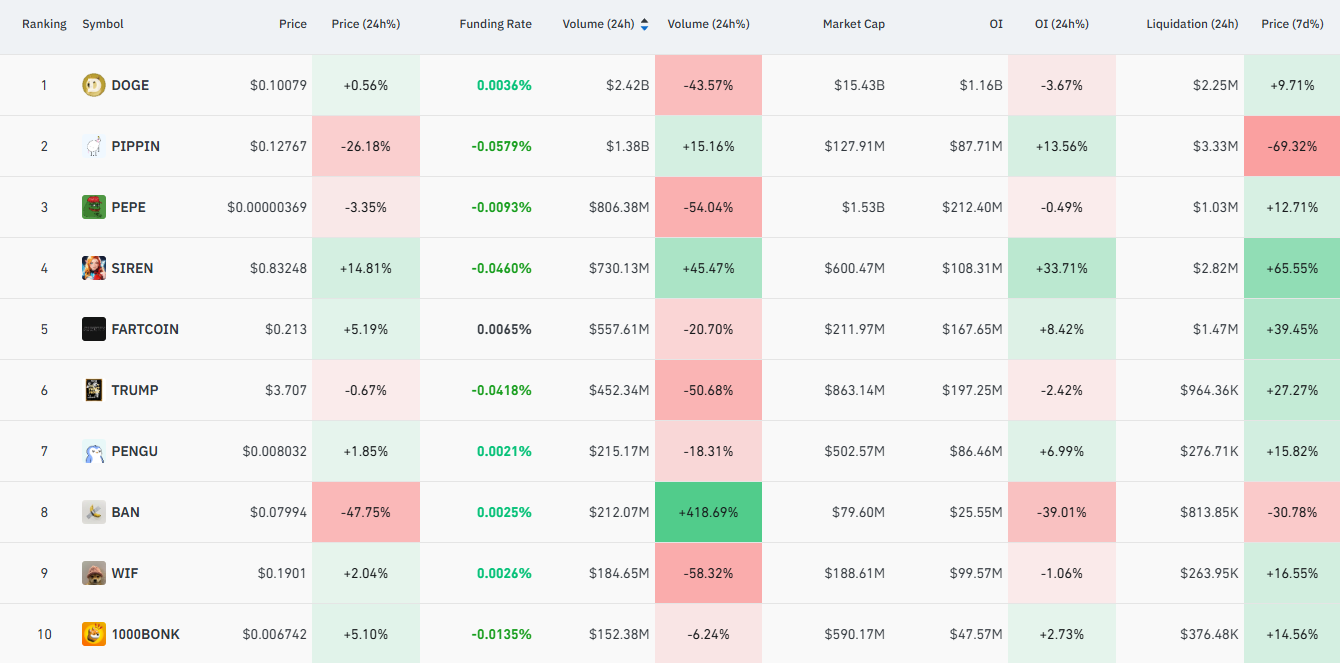Click the BAN banana icon
Screen dimensions: 1340x663
(94, 512)
